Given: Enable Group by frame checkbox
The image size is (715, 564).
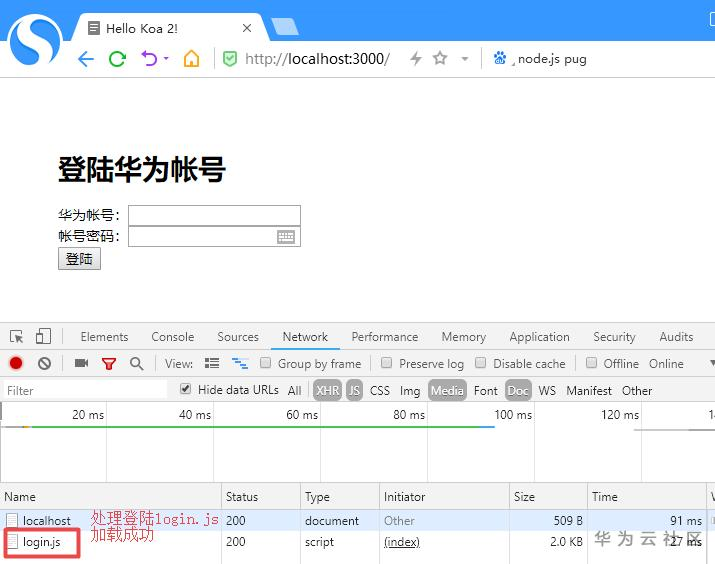Looking at the screenshot, I should click(x=265, y=362).
